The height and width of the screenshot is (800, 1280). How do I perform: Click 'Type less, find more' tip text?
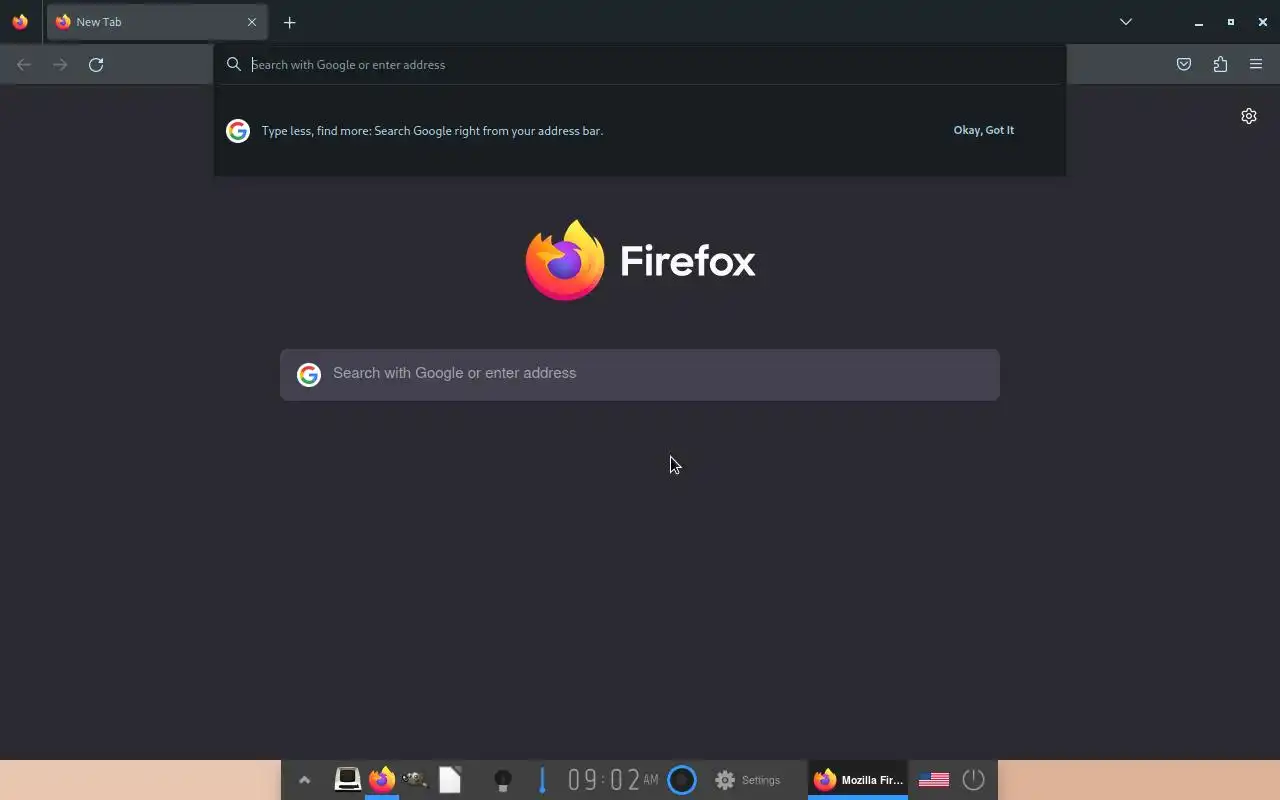[x=432, y=131]
